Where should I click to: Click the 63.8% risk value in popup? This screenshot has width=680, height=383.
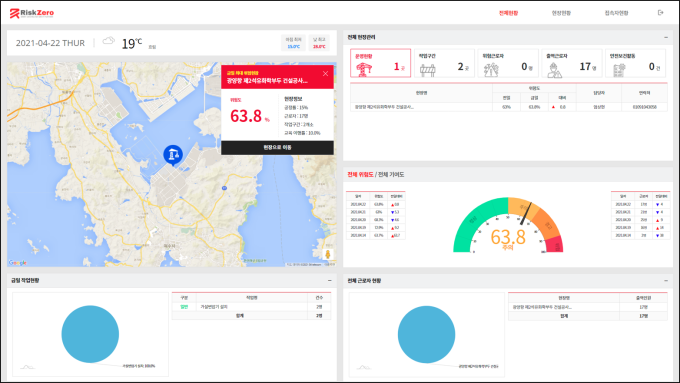click(x=249, y=116)
